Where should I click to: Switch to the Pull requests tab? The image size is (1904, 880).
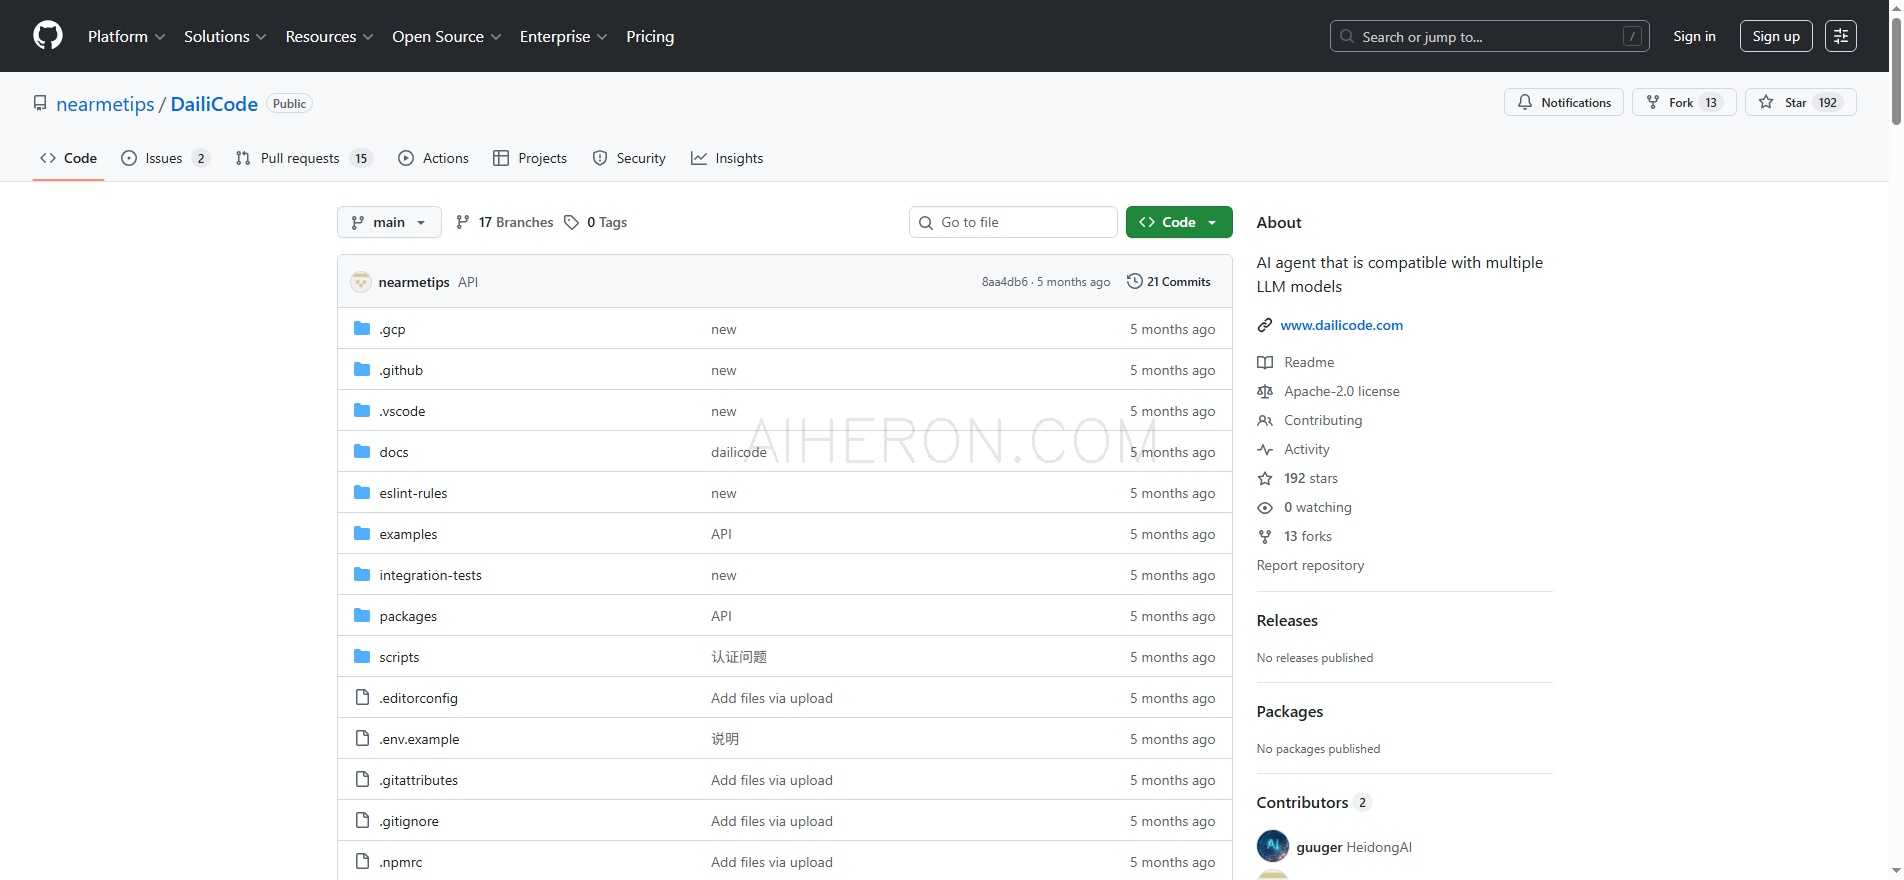click(x=302, y=158)
